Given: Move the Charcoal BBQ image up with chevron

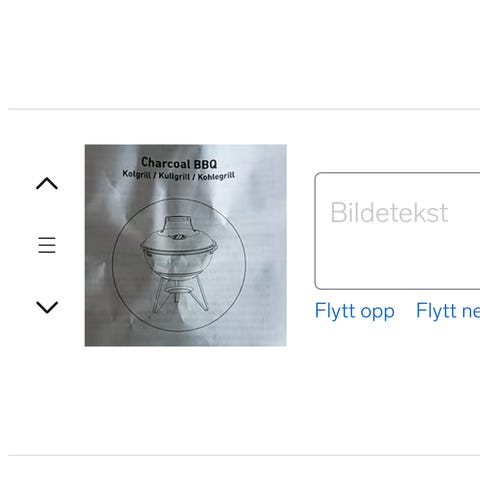Looking at the screenshot, I should [47, 183].
